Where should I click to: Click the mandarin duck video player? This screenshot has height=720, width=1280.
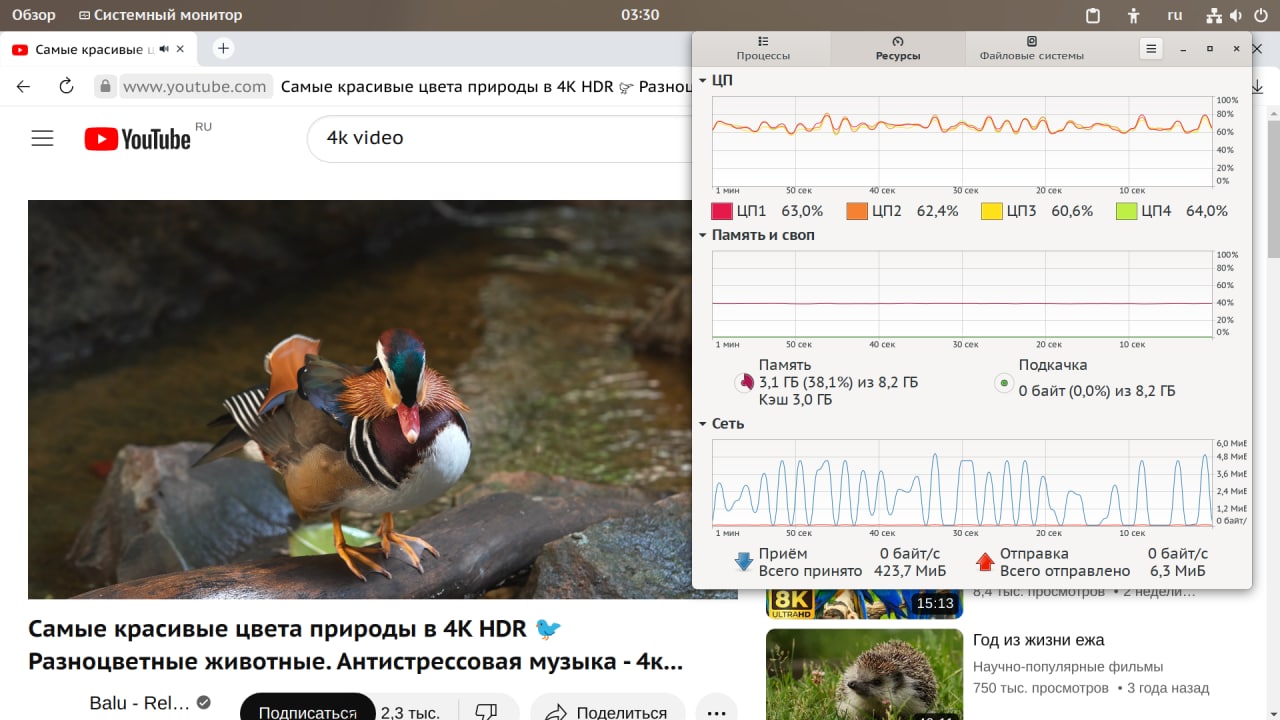(383, 399)
